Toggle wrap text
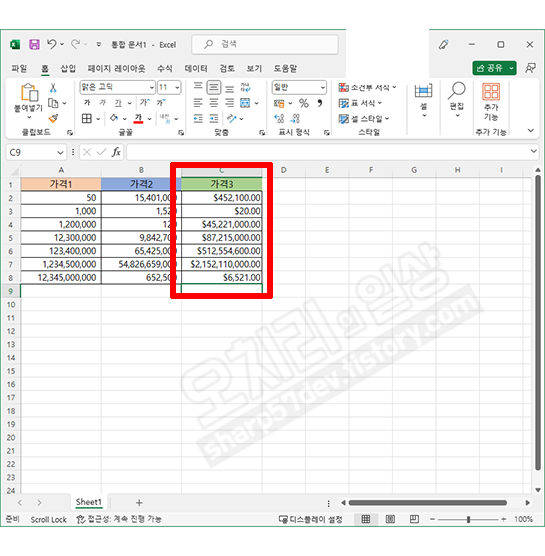Screen dimensions: 545x556 pos(245,87)
